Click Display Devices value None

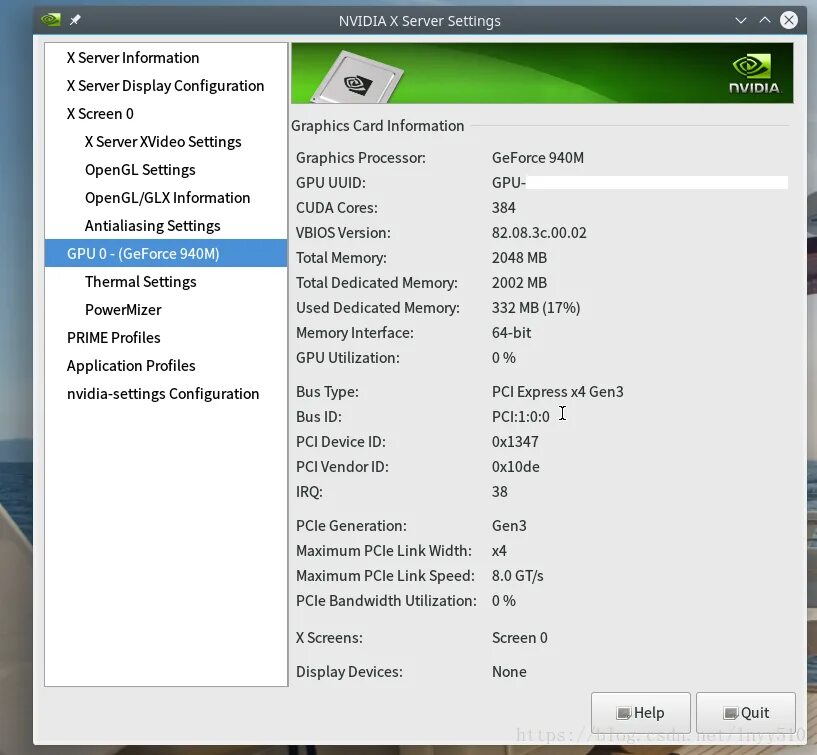509,671
